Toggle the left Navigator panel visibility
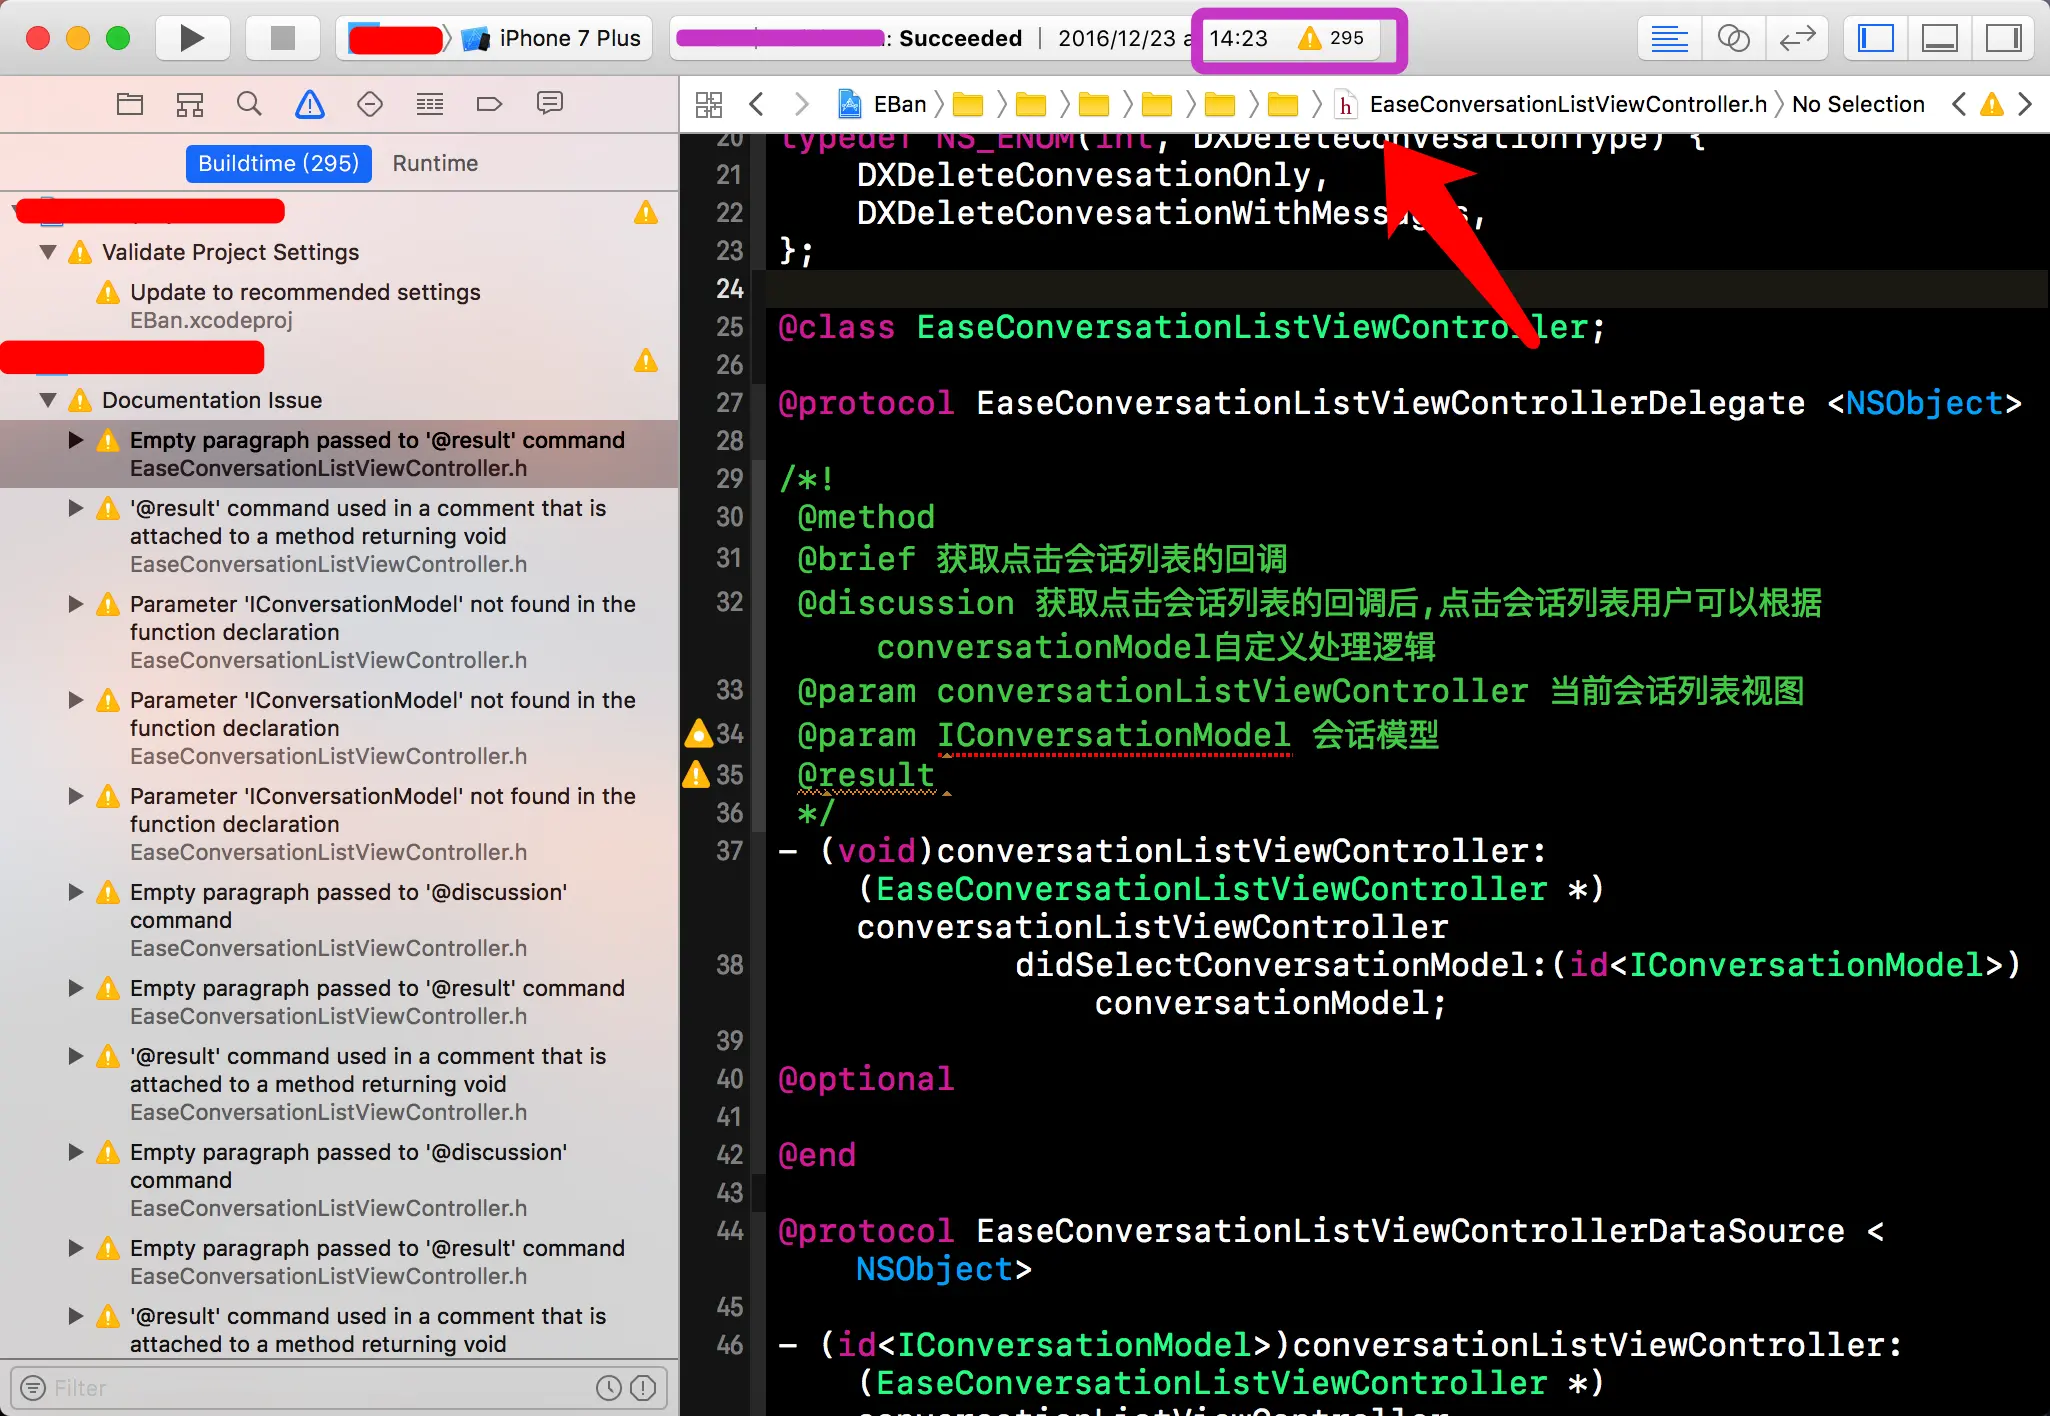Viewport: 2050px width, 1416px height. (1876, 38)
